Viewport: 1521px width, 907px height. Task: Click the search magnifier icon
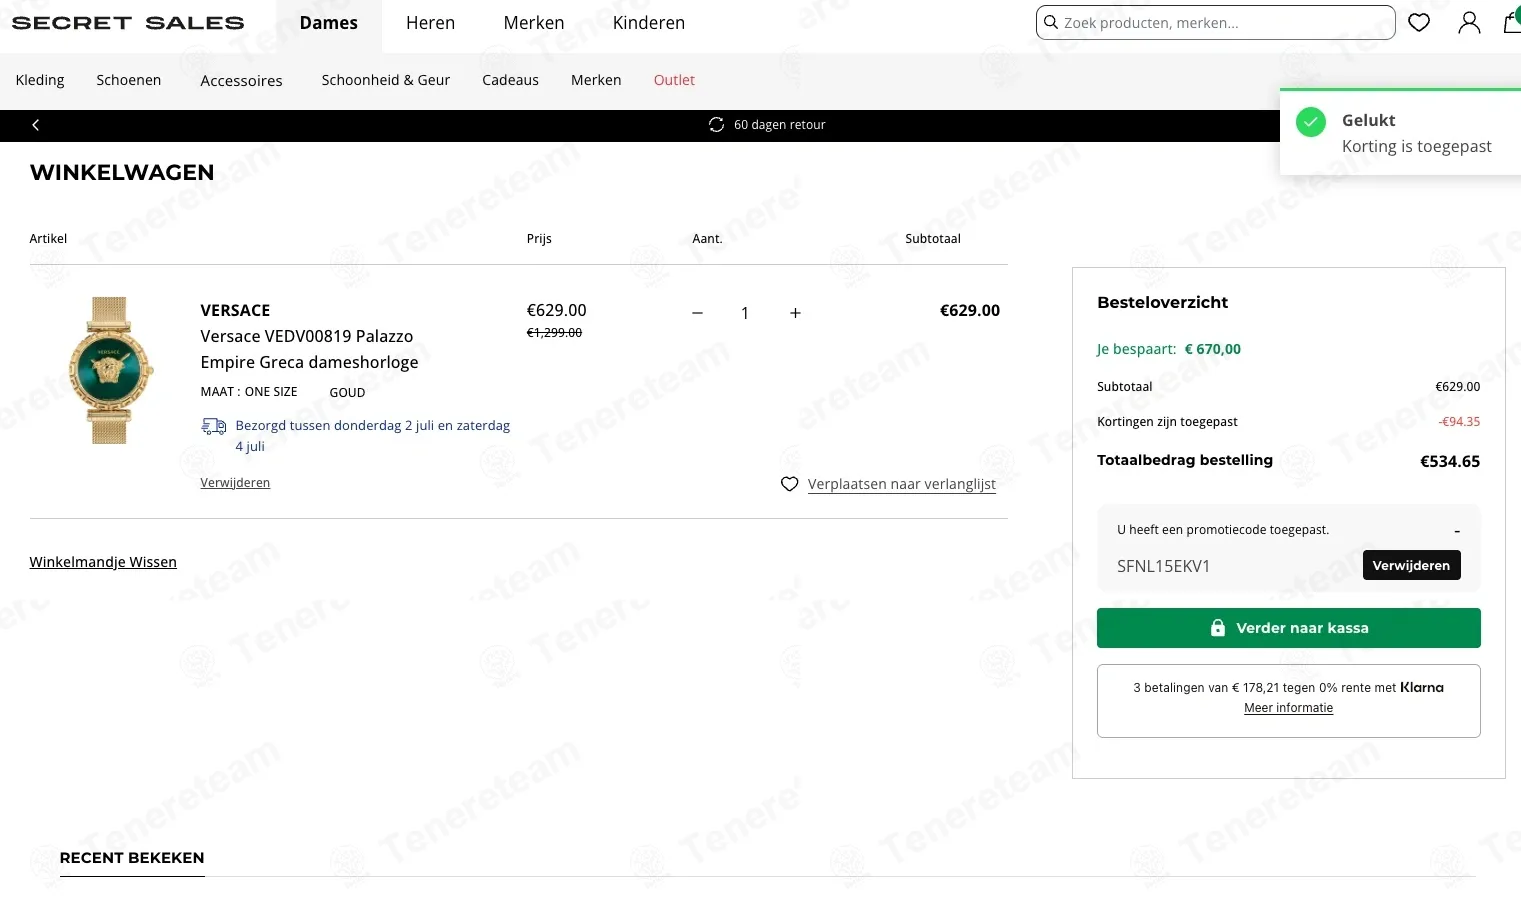(1051, 22)
